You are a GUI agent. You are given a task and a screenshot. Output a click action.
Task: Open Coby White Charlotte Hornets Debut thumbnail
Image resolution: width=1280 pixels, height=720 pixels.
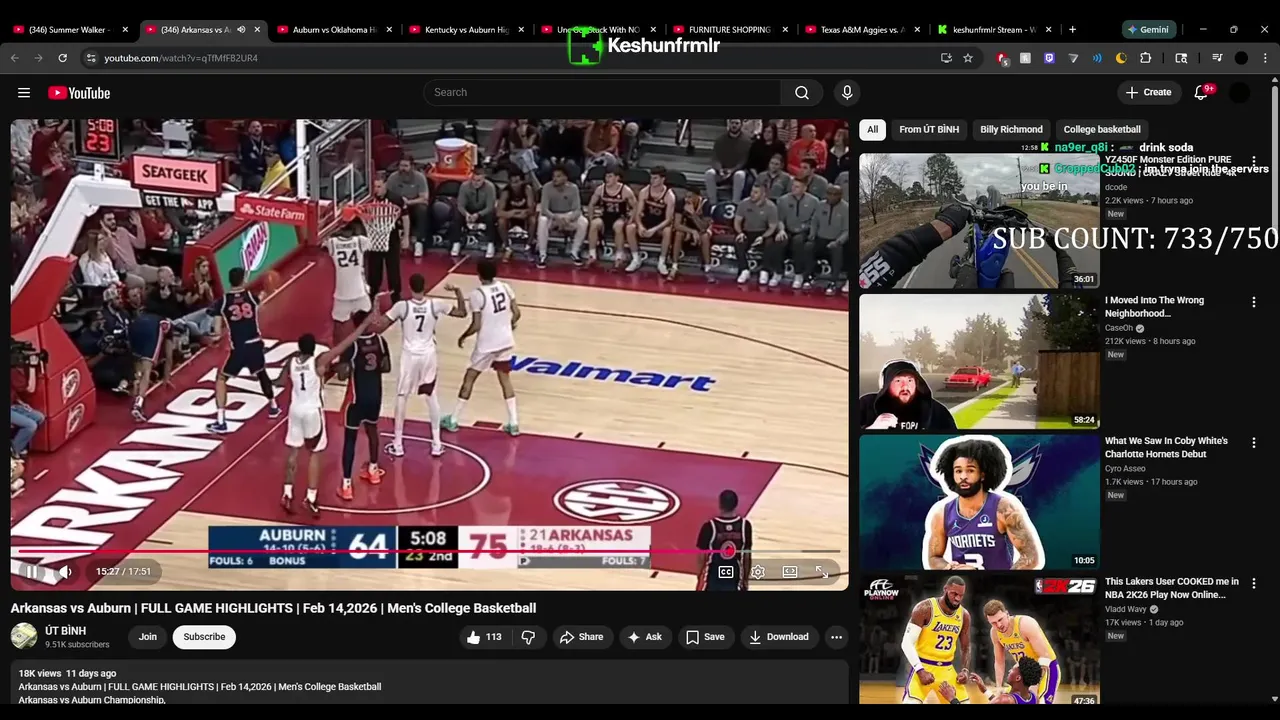[x=979, y=502]
